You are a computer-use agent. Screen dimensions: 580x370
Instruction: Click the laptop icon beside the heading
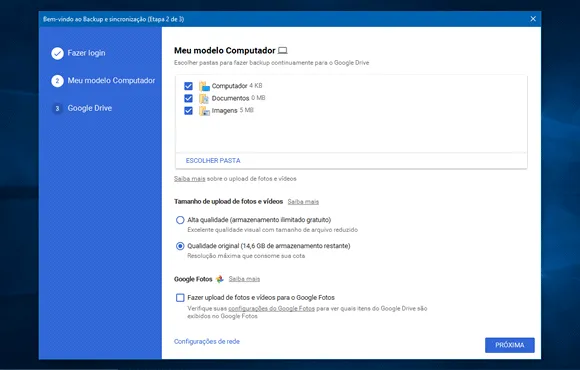point(283,50)
